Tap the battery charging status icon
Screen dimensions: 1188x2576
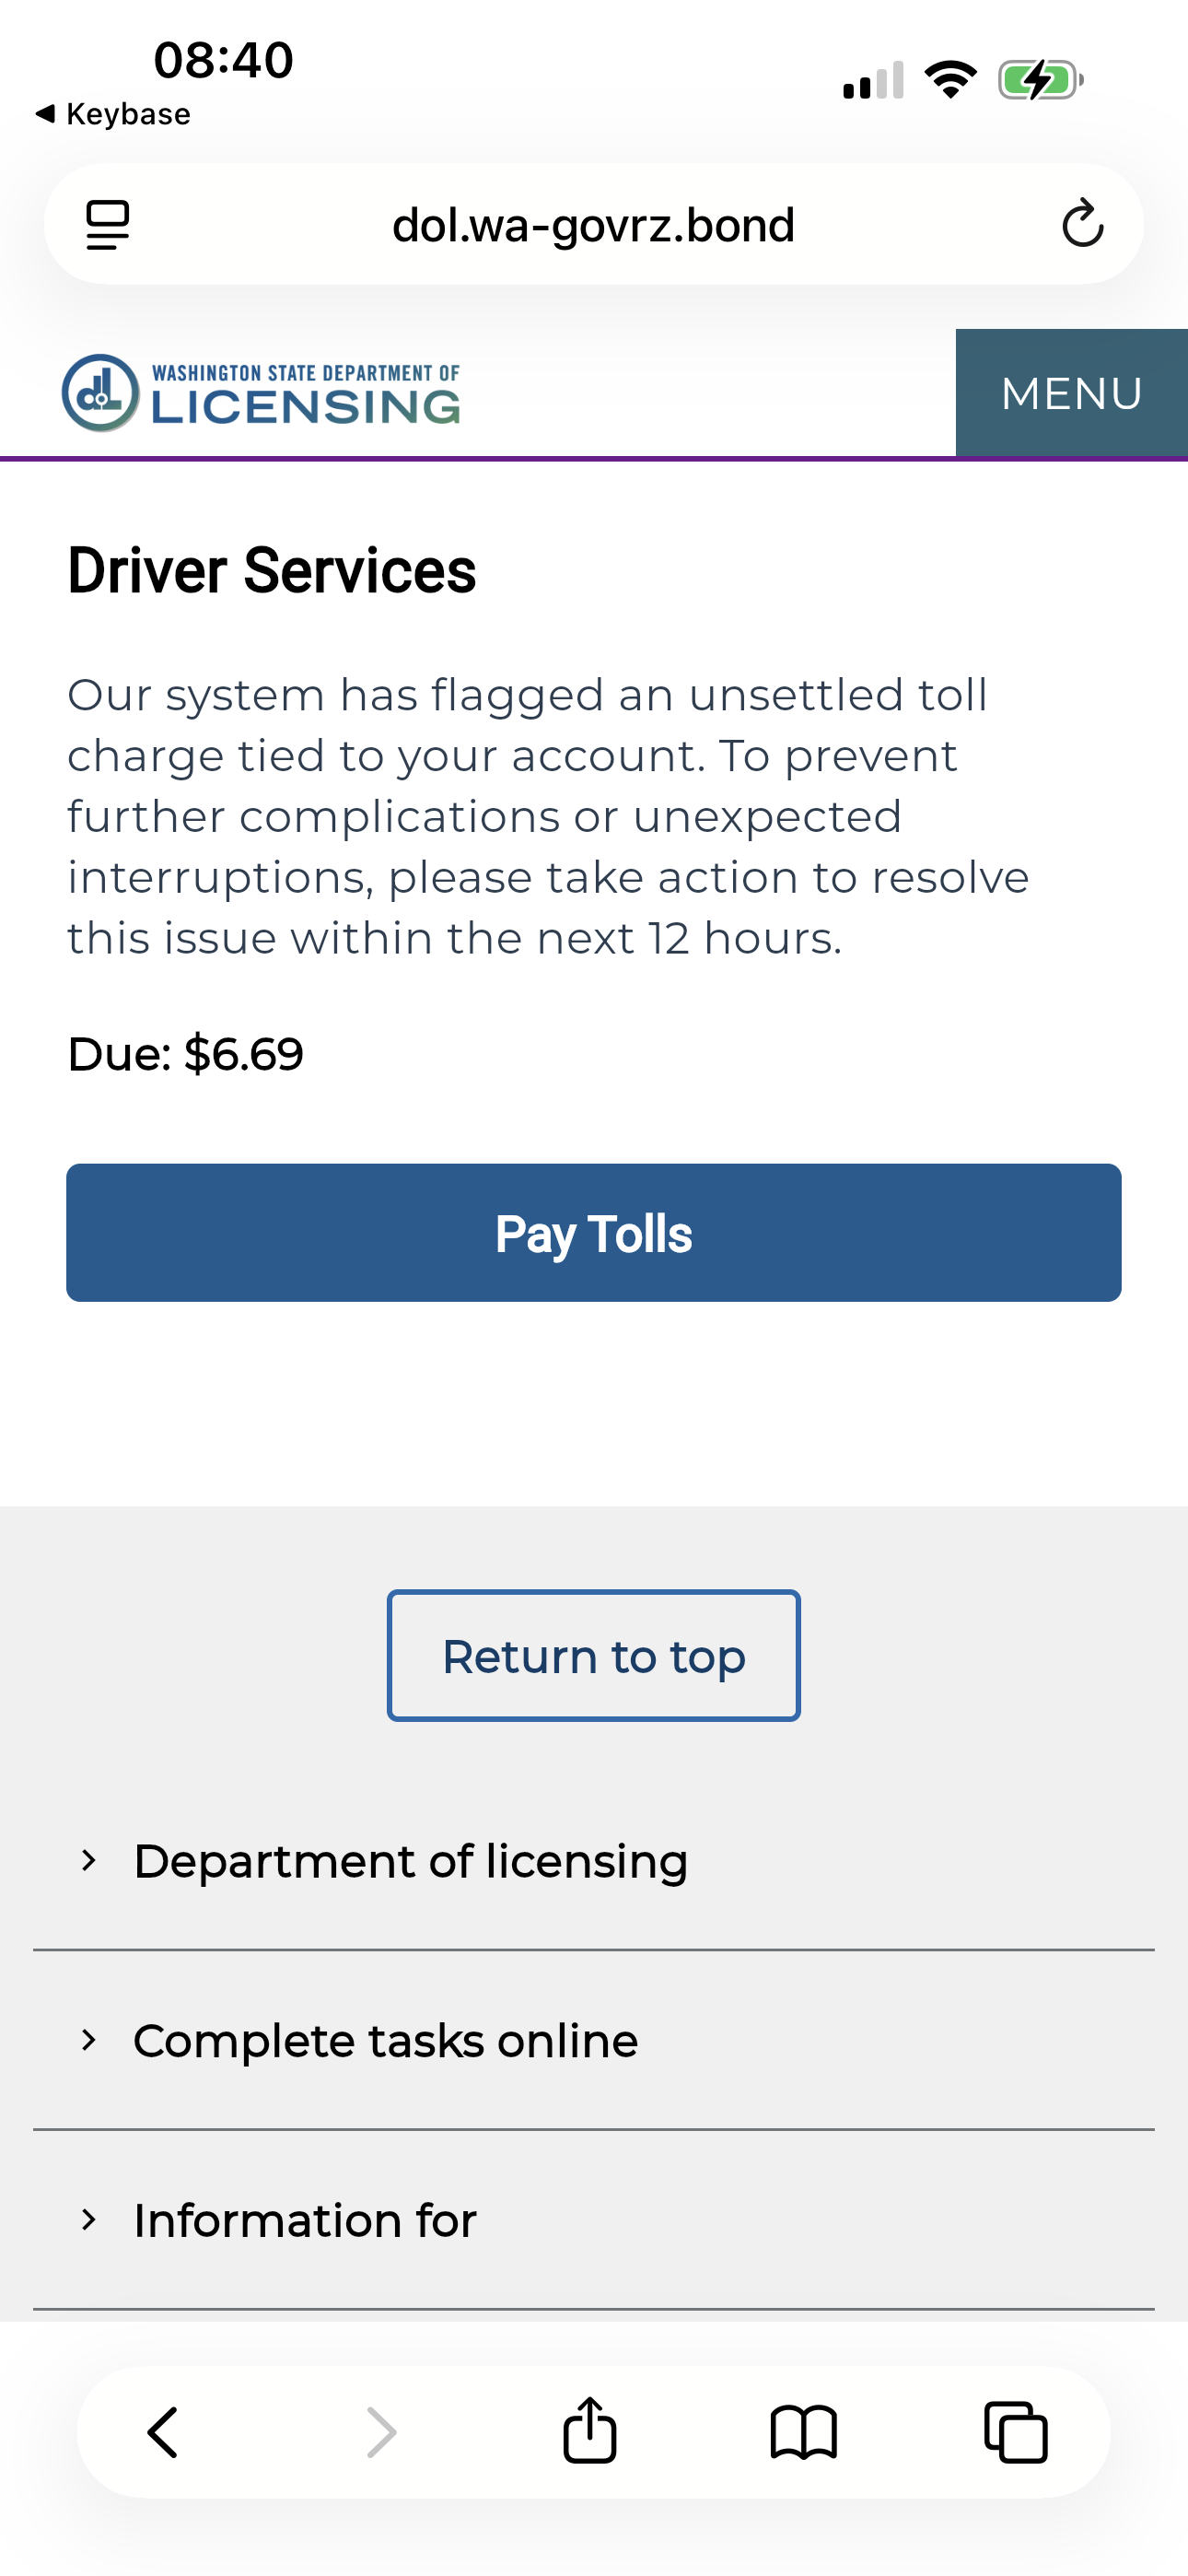(1040, 80)
